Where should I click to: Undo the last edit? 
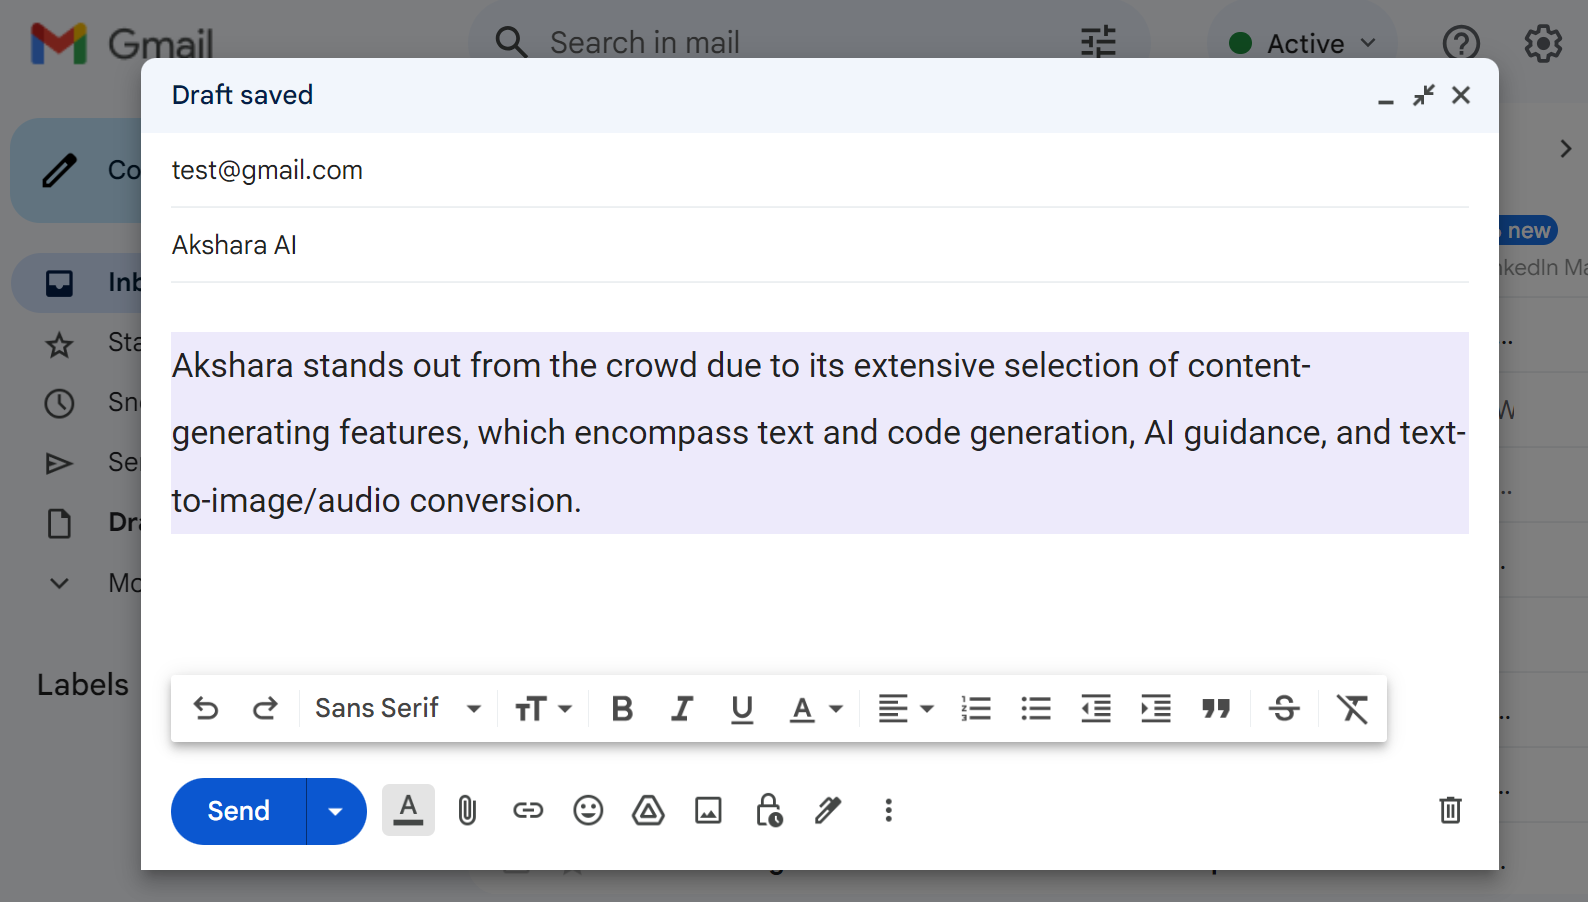point(206,709)
